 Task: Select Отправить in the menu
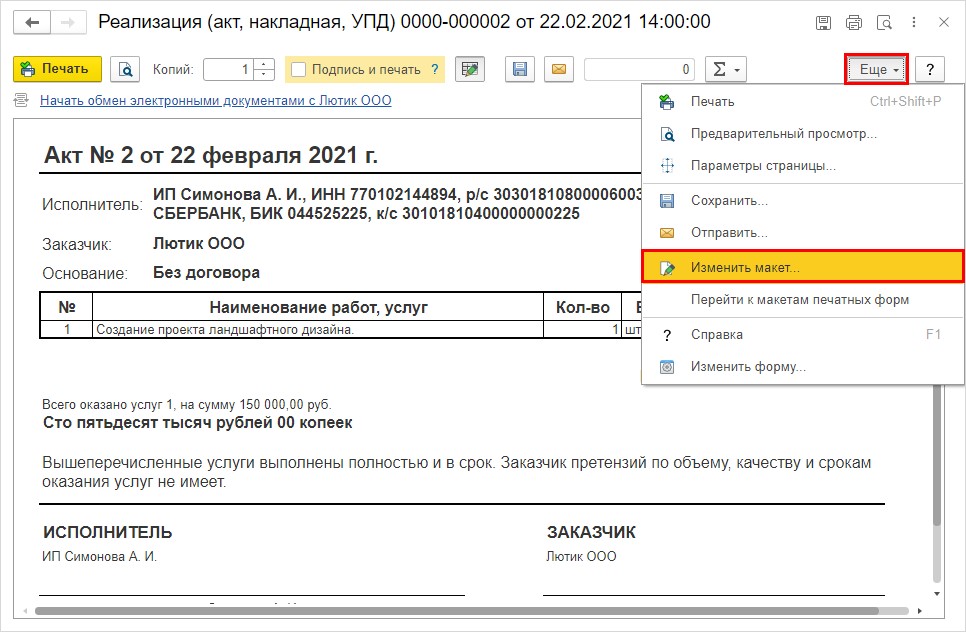pyautogui.click(x=803, y=233)
